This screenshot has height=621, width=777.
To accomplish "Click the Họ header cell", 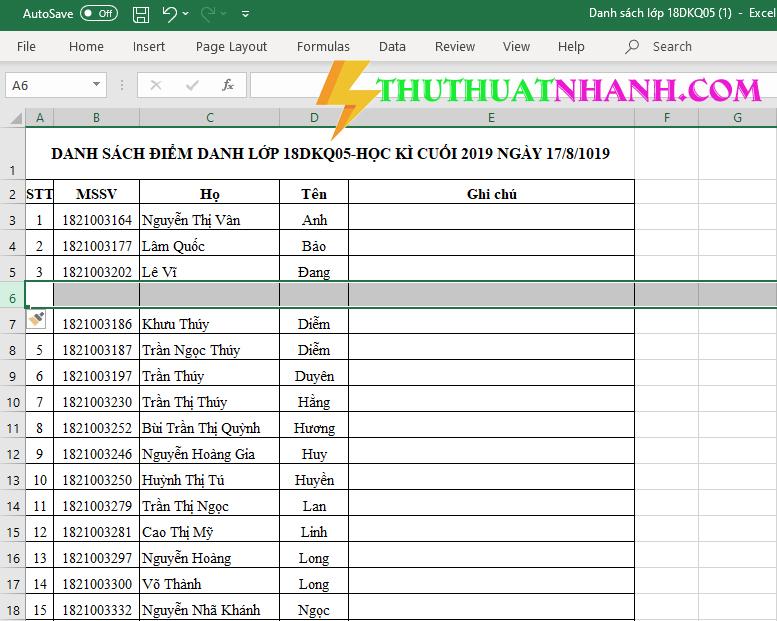I will click(x=210, y=193).
